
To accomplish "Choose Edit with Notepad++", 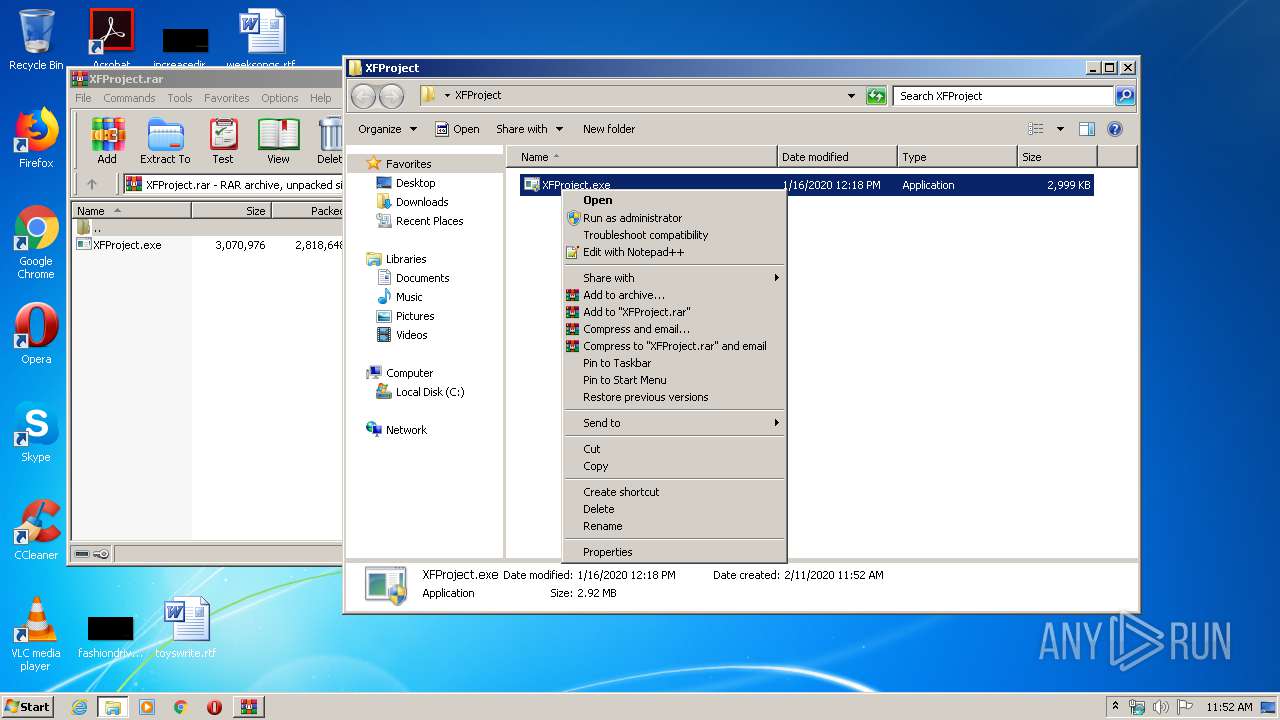I will tap(674, 252).
